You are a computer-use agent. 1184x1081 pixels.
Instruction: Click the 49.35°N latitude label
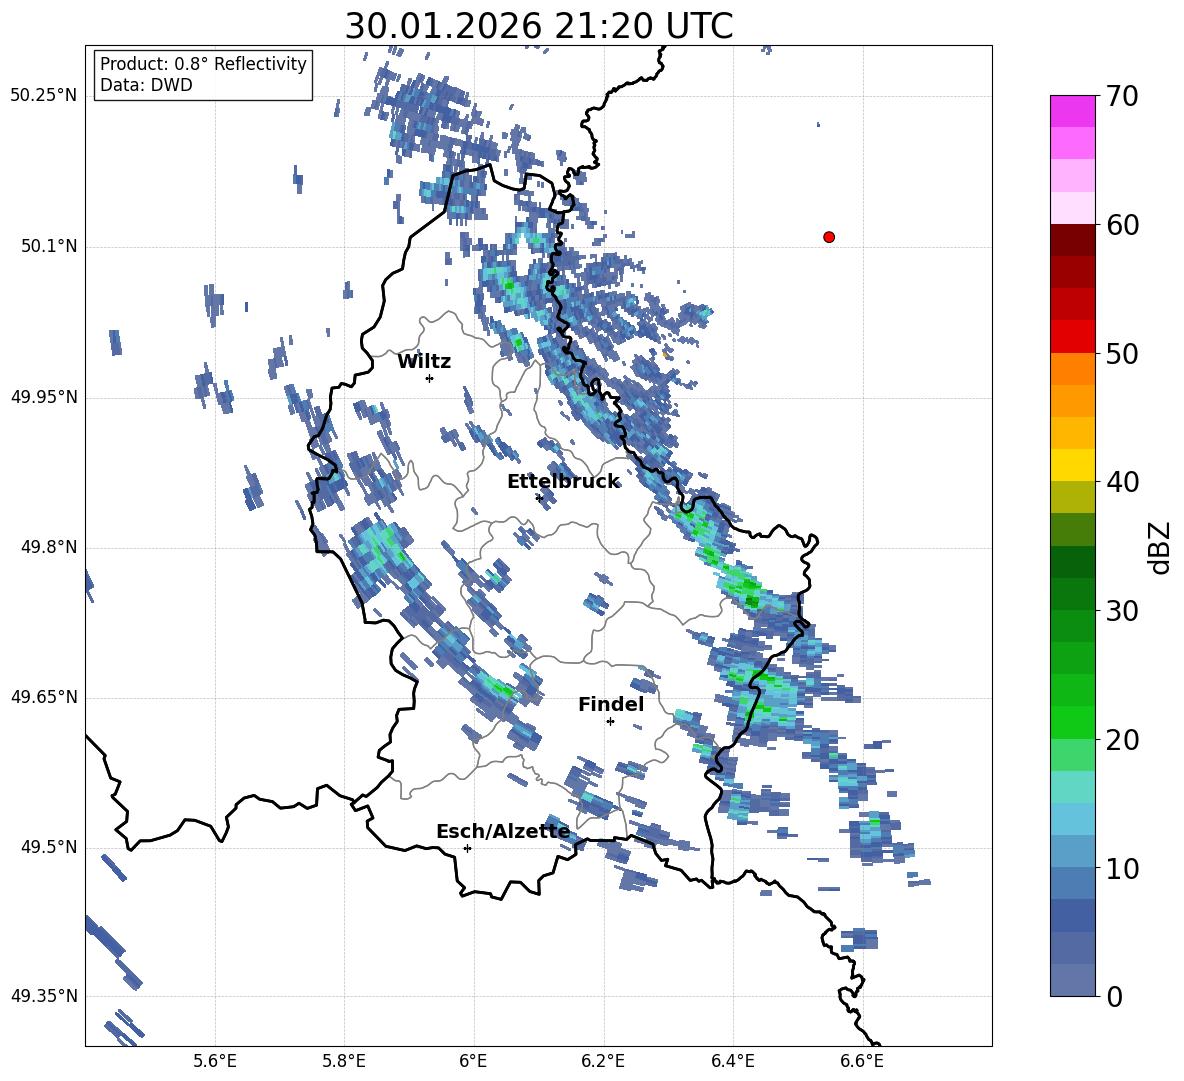(44, 997)
